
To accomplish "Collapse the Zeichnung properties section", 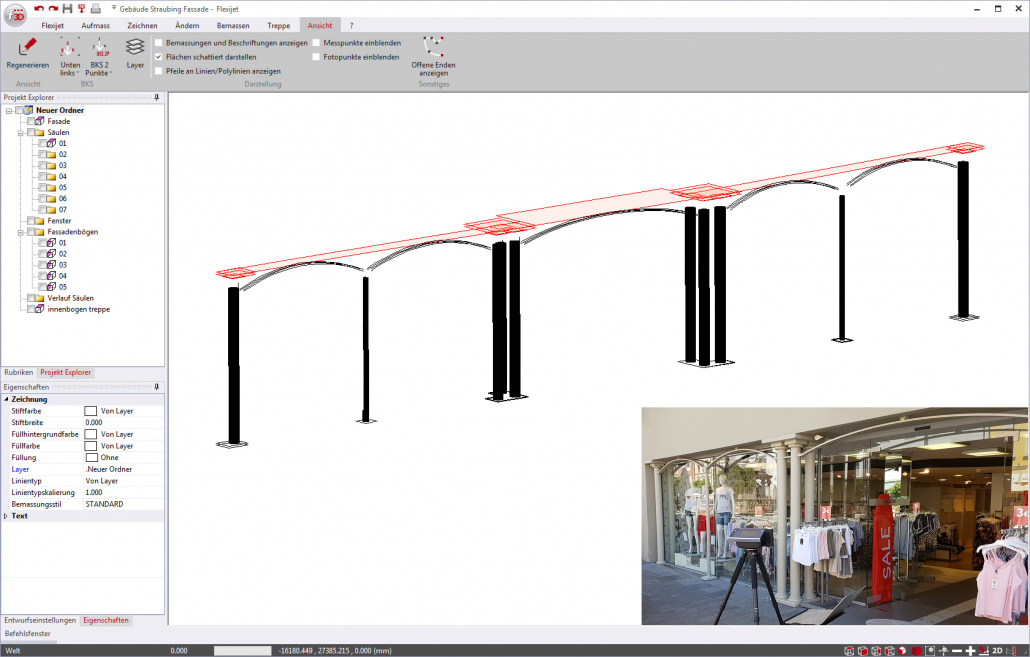I will [6, 399].
